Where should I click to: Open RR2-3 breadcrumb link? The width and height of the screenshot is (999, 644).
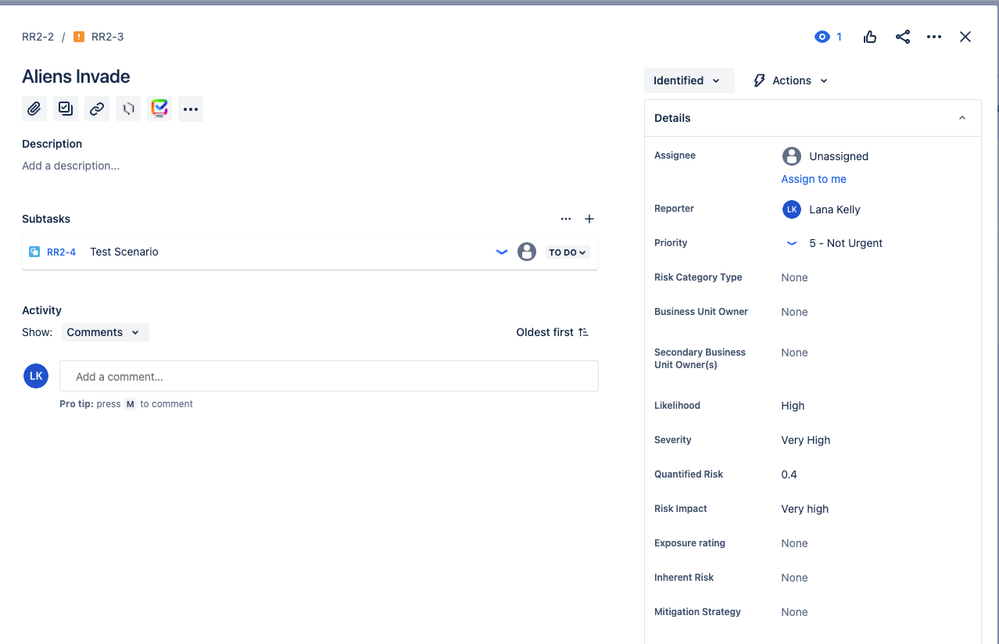(x=107, y=37)
